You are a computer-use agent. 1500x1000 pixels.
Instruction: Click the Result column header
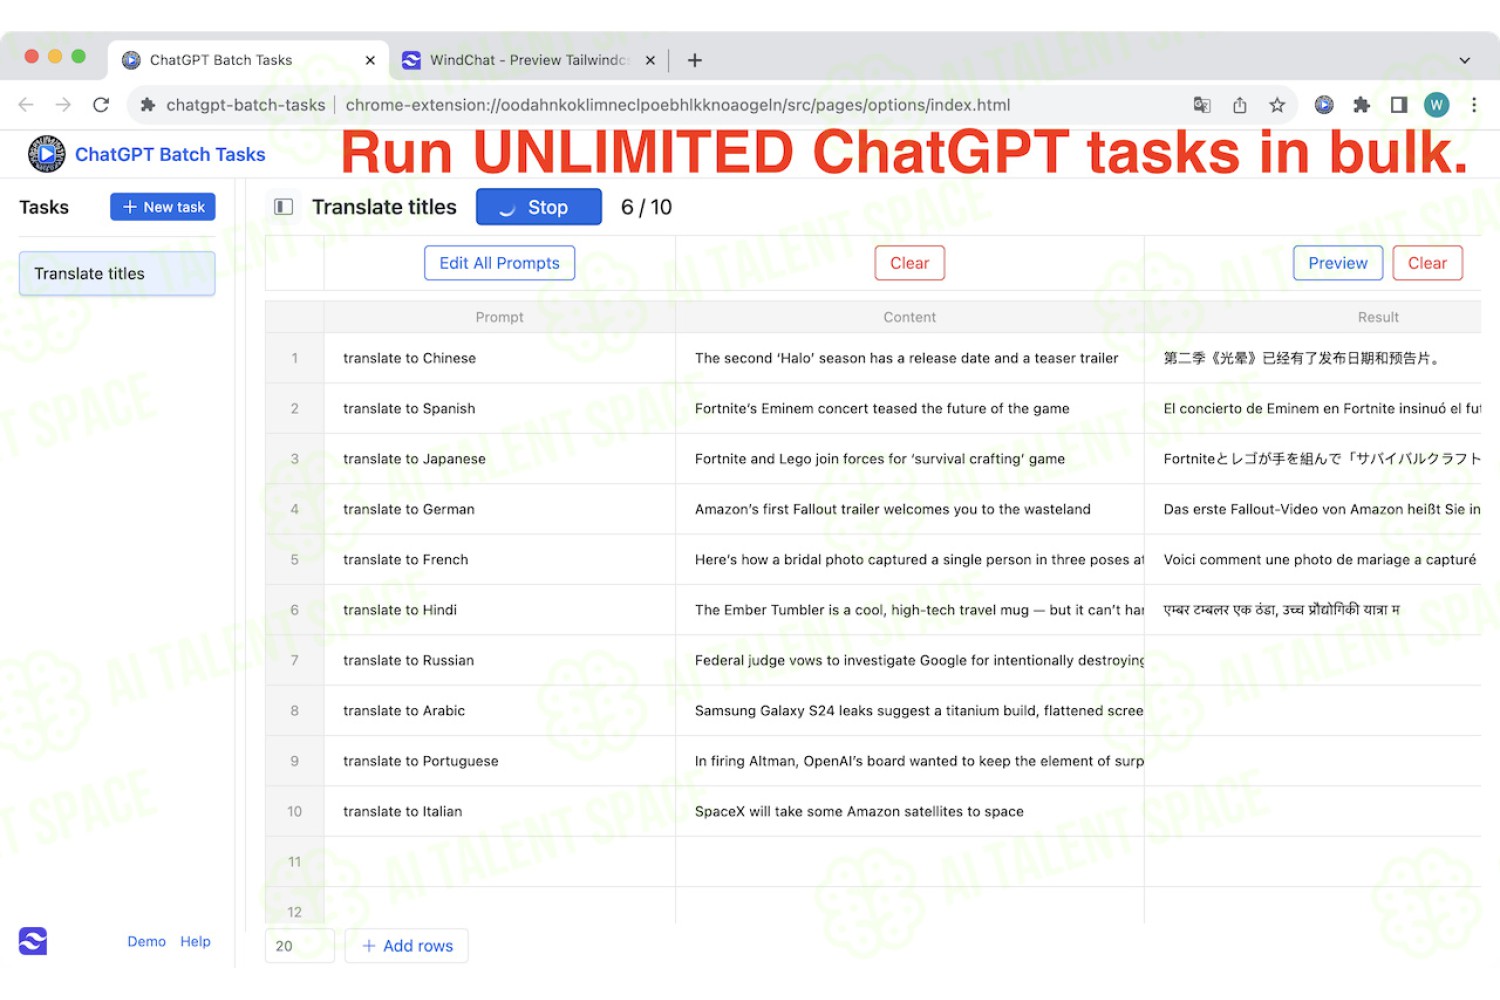pos(1313,317)
